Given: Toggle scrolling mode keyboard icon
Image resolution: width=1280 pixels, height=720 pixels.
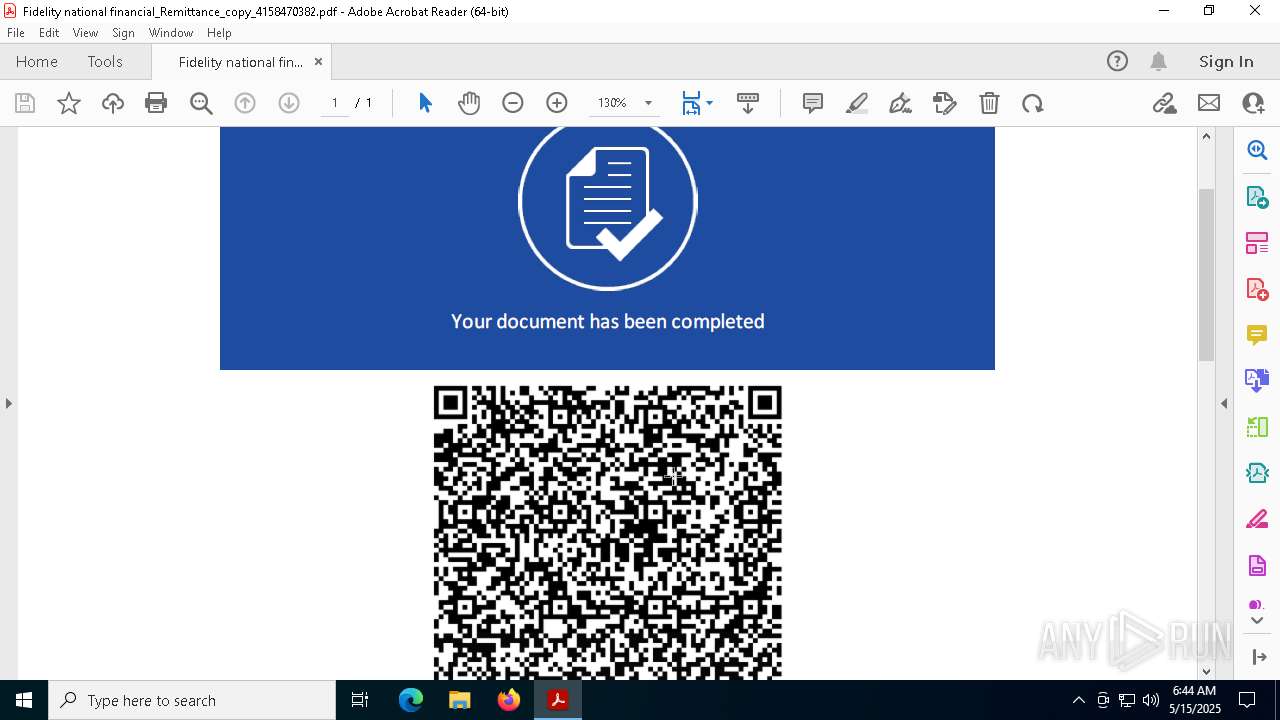Looking at the screenshot, I should click(x=748, y=103).
